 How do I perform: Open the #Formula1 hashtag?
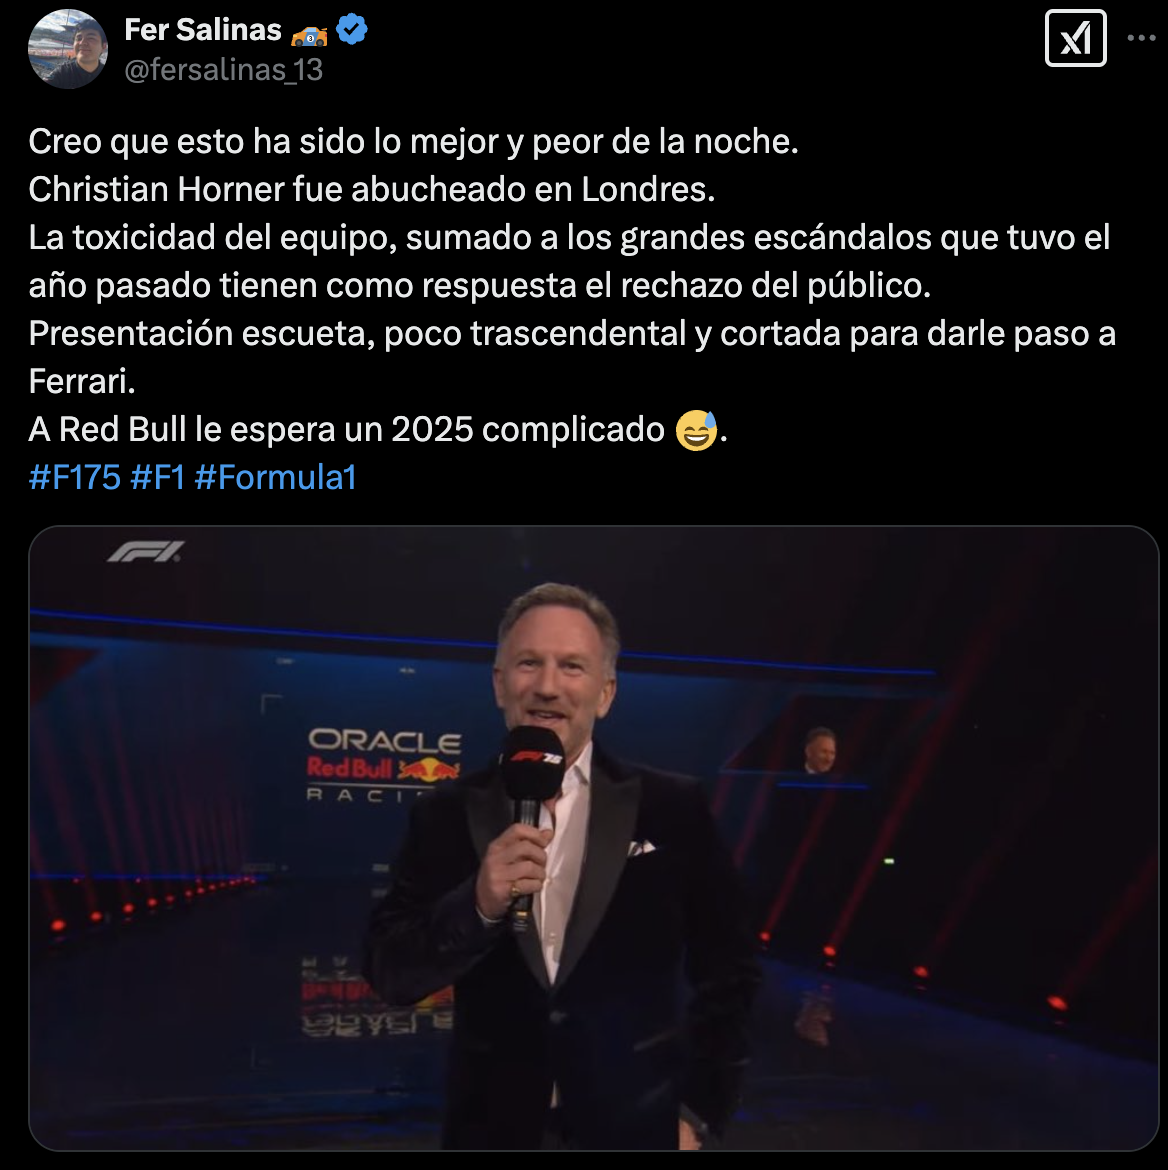coord(276,478)
